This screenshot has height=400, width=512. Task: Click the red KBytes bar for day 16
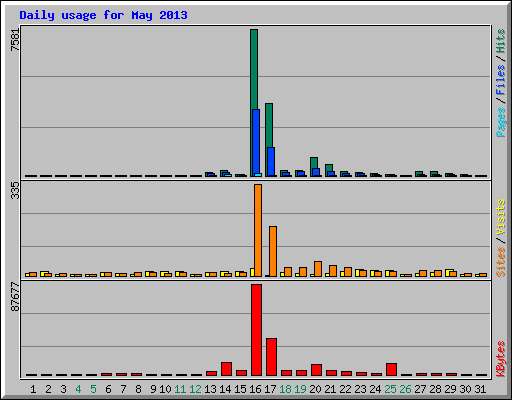[x=257, y=330]
